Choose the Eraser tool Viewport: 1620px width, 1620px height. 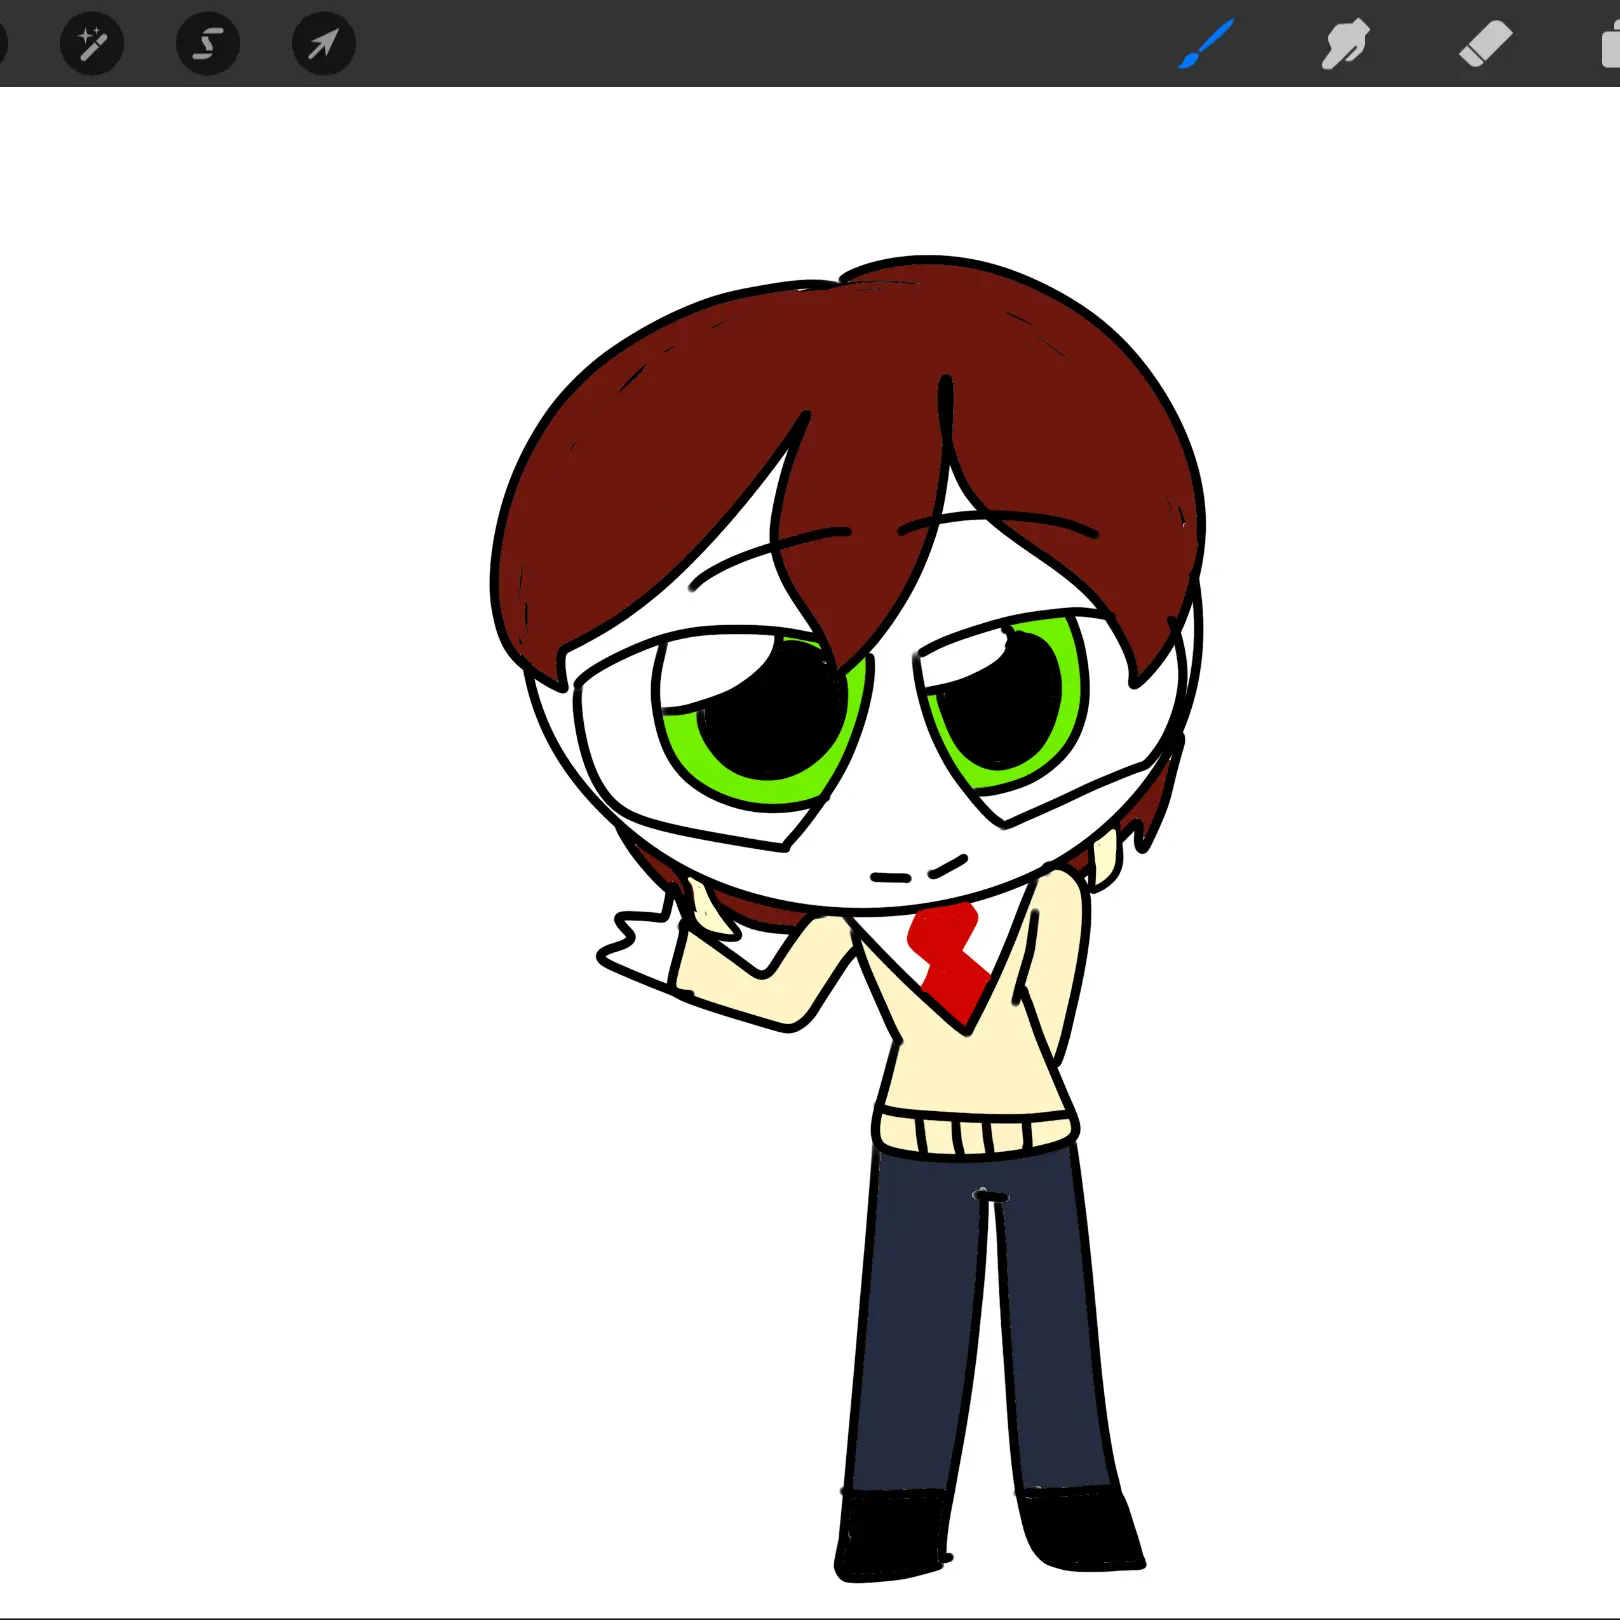tap(1485, 45)
